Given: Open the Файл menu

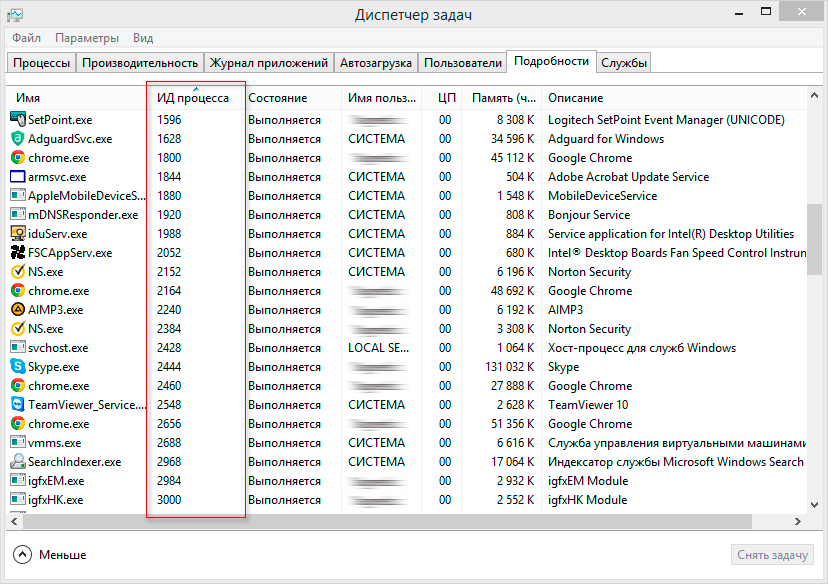Looking at the screenshot, I should tap(26, 38).
